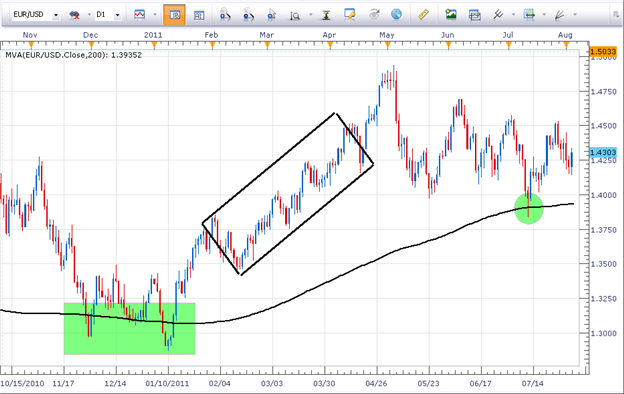Click the orange marker under 2011
The image size is (624, 394).
click(x=154, y=45)
